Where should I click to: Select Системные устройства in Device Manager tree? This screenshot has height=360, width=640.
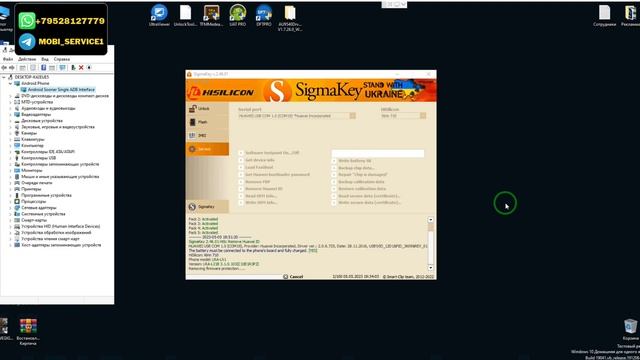tap(43, 214)
